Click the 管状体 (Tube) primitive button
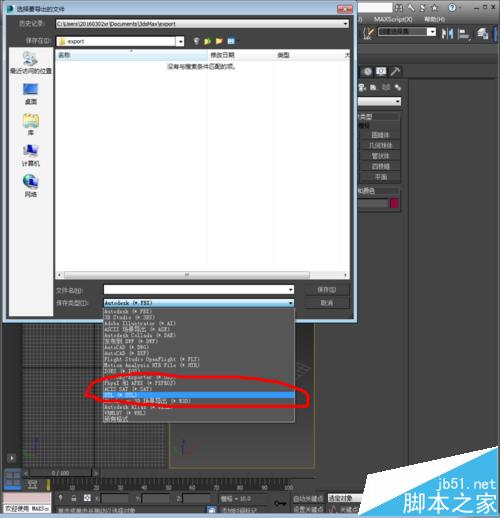 pos(380,156)
